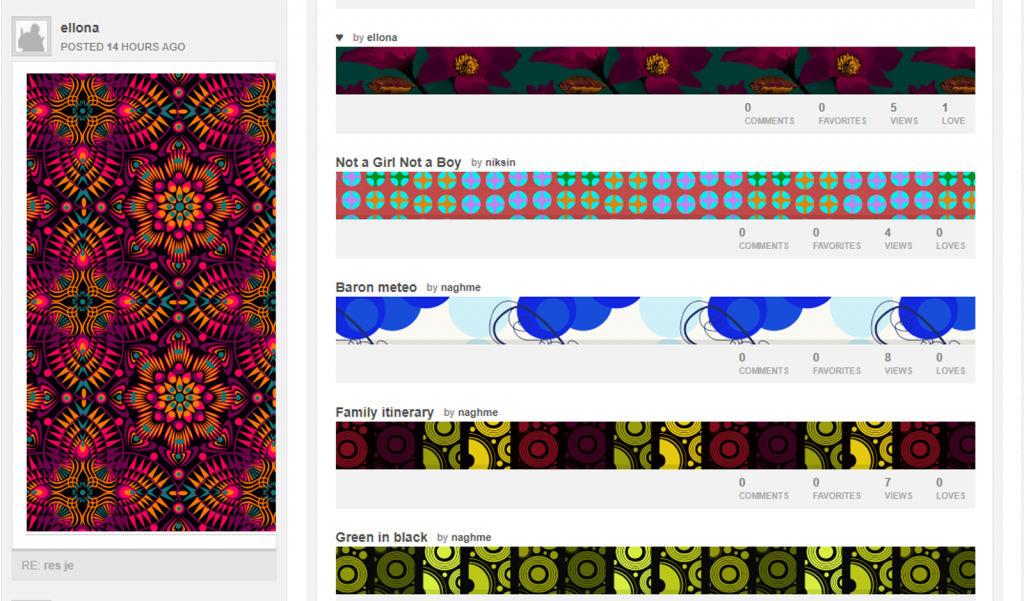Open the blue circles Baron meteo strip
Image resolution: width=1024 pixels, height=601 pixels.
[655, 320]
